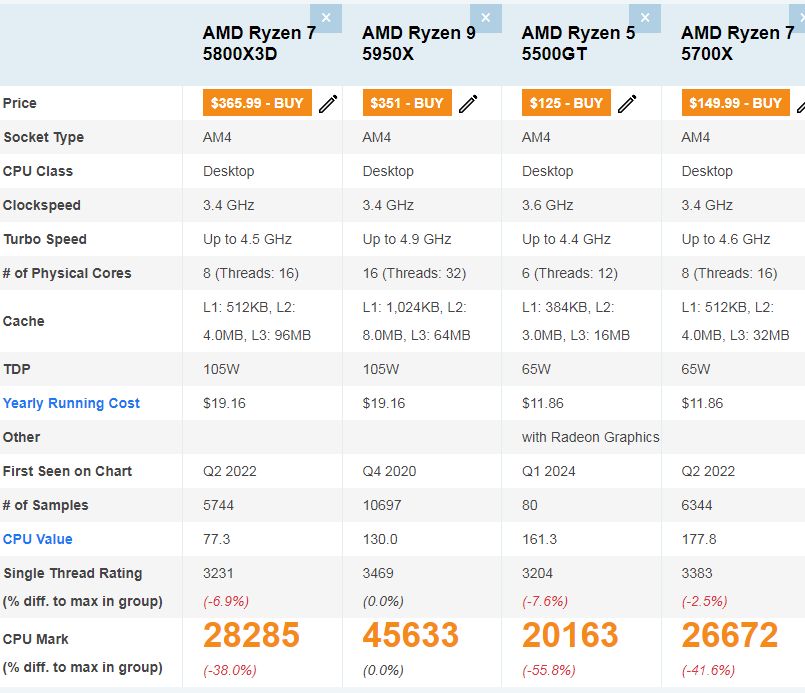Edit price pencil icon for Ryzen 7 5800X3D
805x693 pixels.
328,103
